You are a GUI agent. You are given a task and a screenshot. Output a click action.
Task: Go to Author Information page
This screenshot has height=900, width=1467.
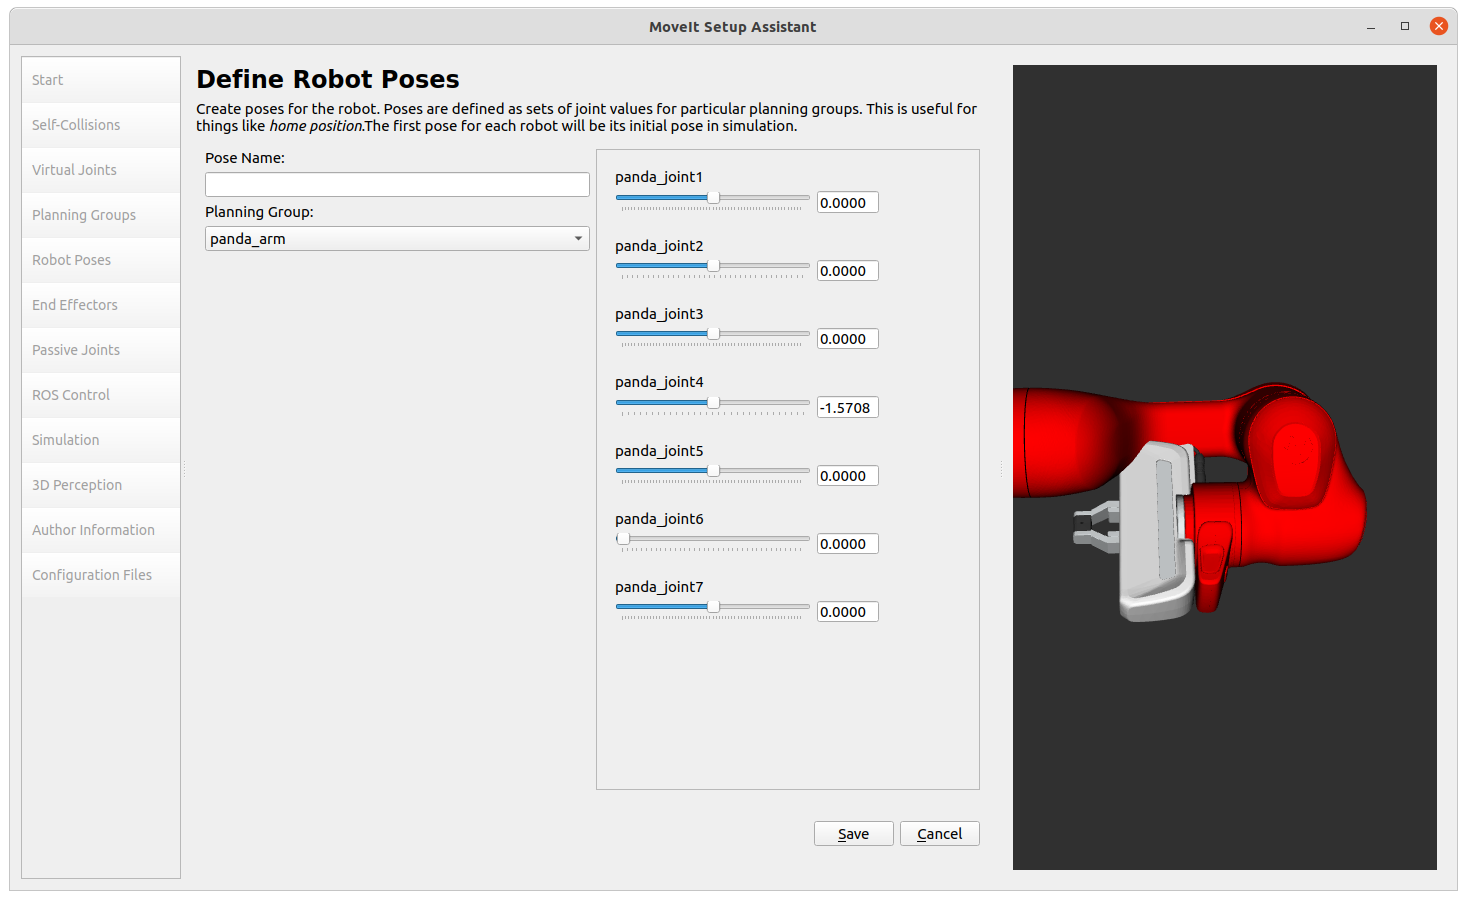(x=101, y=530)
